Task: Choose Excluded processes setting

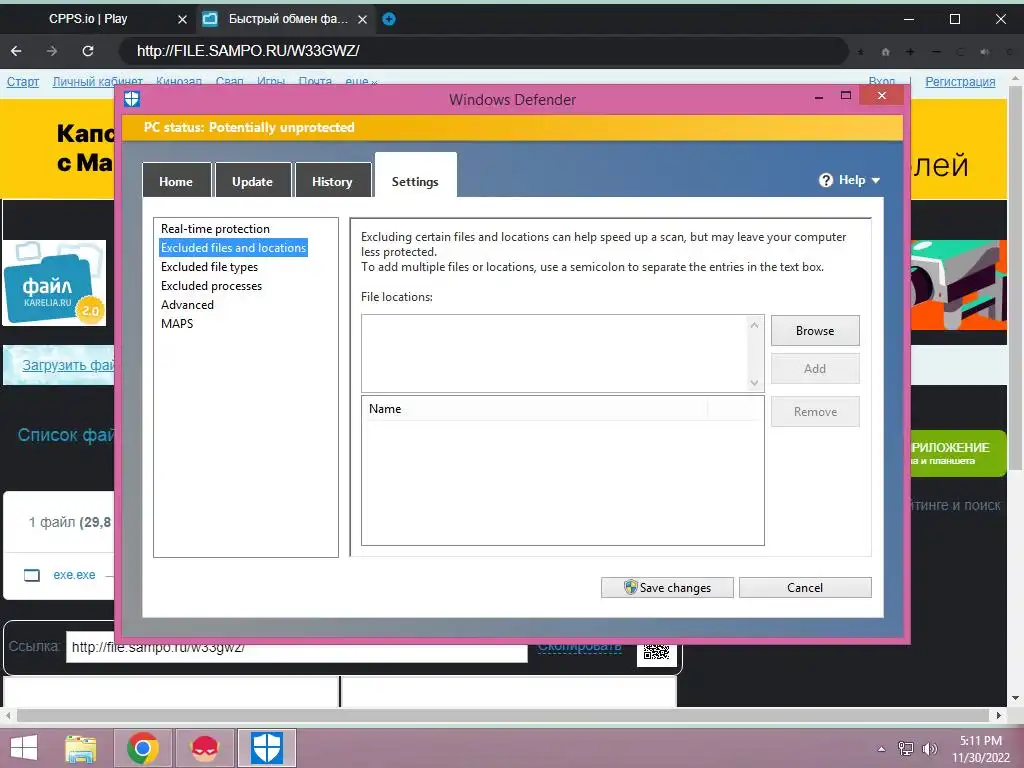Action: [x=211, y=285]
